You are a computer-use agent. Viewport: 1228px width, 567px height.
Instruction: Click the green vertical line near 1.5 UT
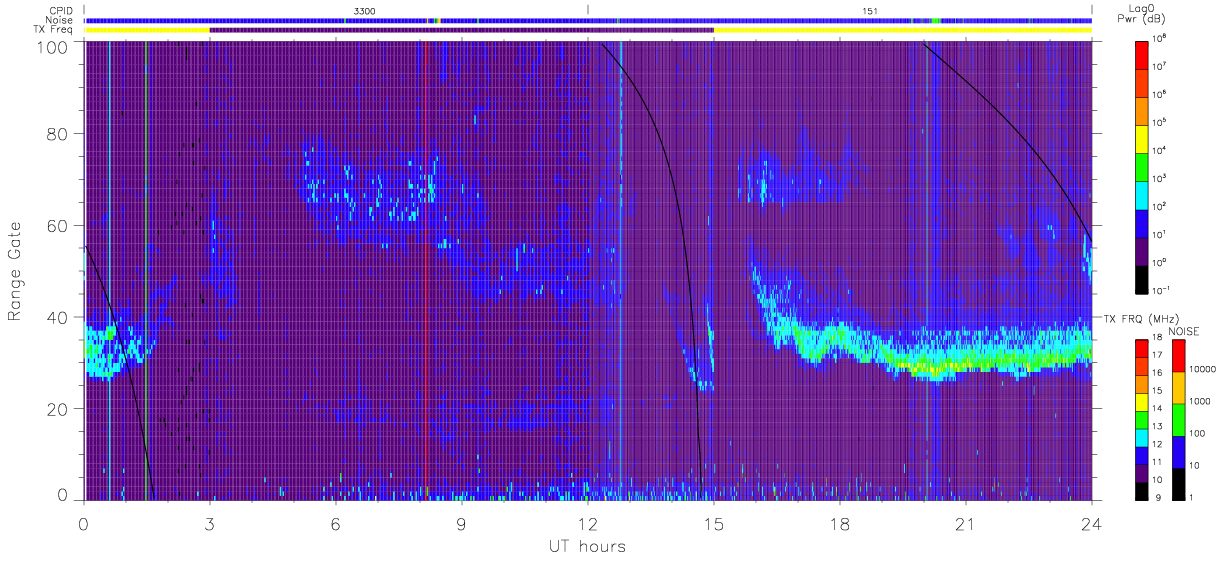pyautogui.click(x=146, y=270)
